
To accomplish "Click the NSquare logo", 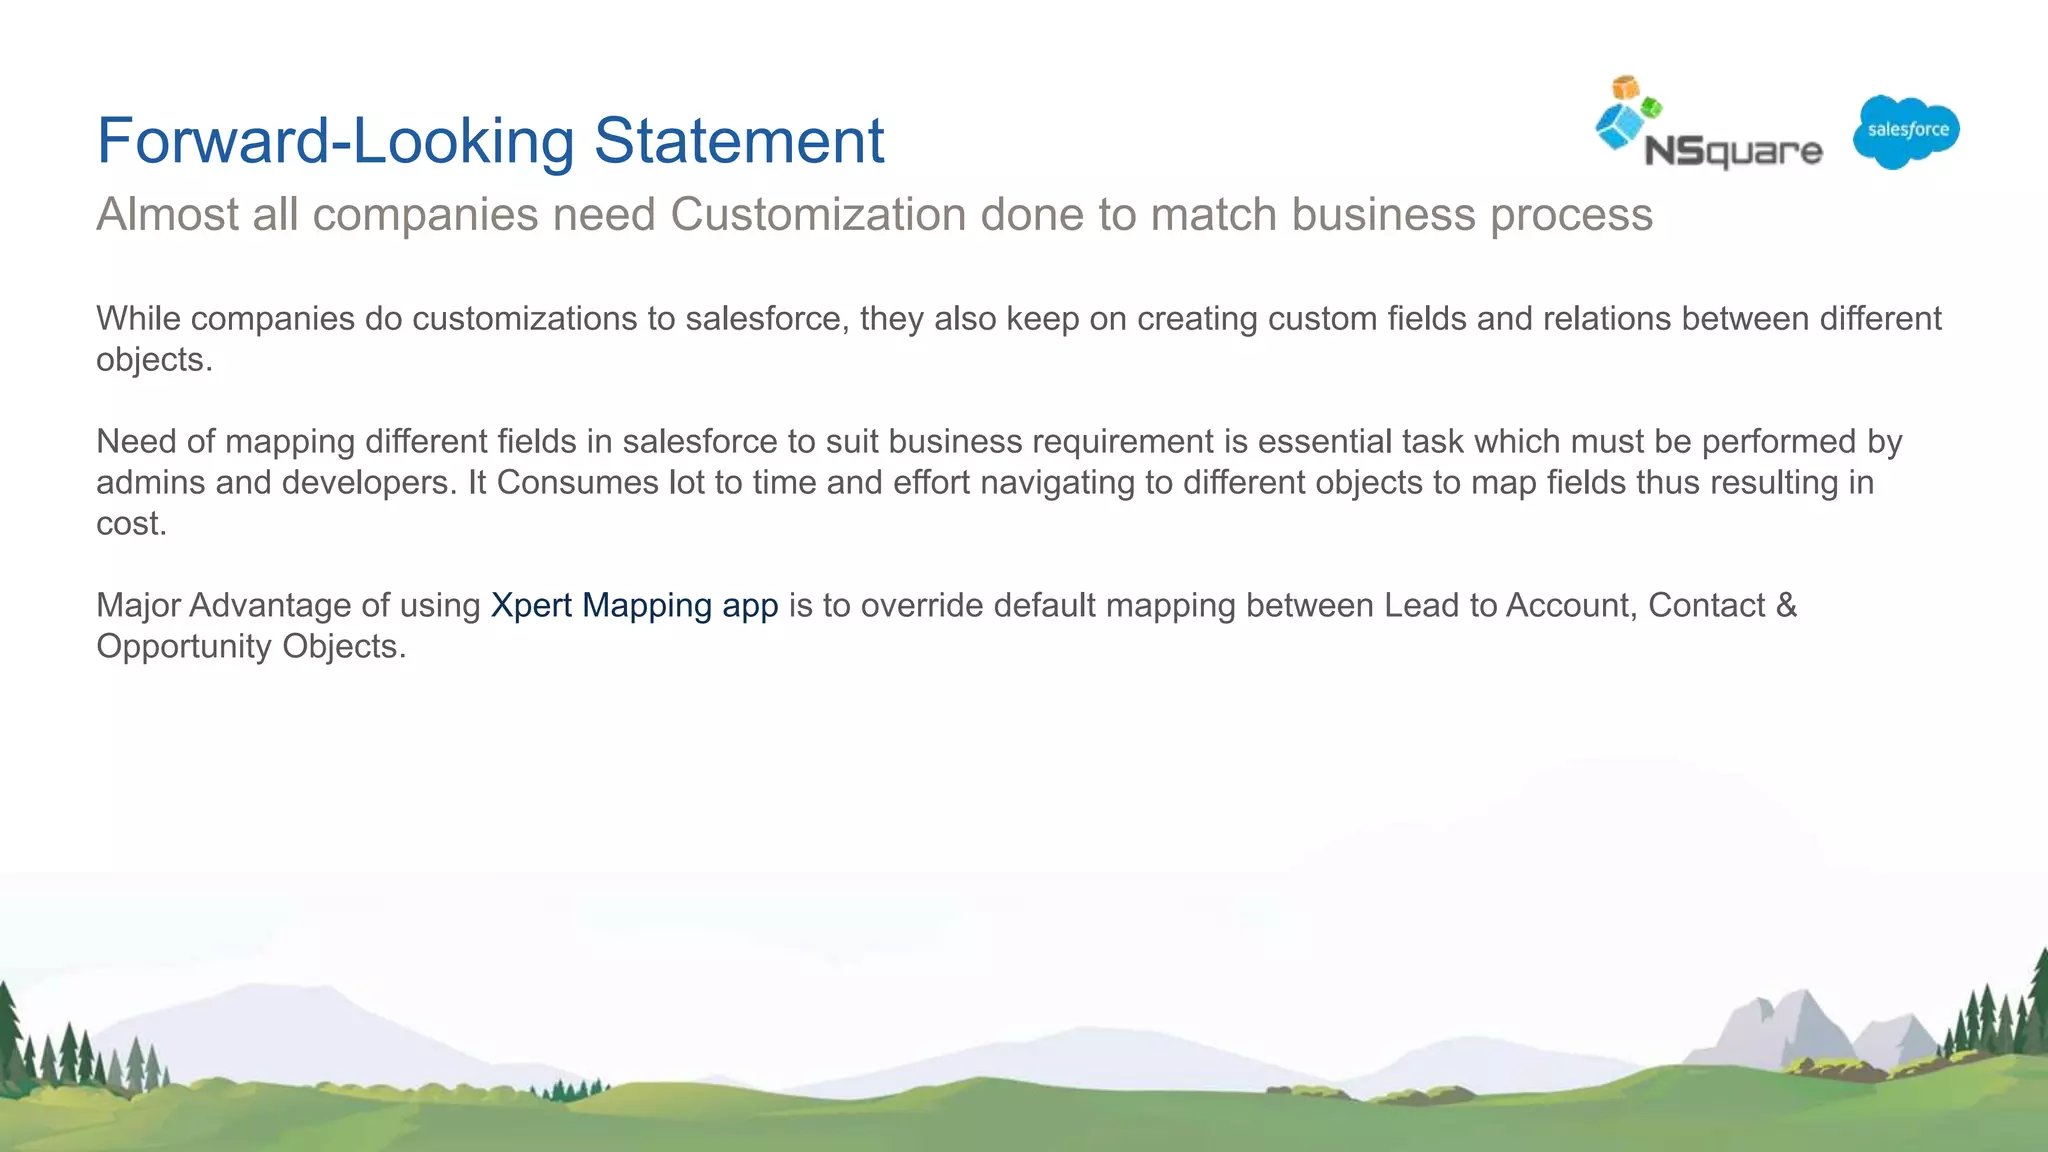I will pyautogui.click(x=1708, y=124).
